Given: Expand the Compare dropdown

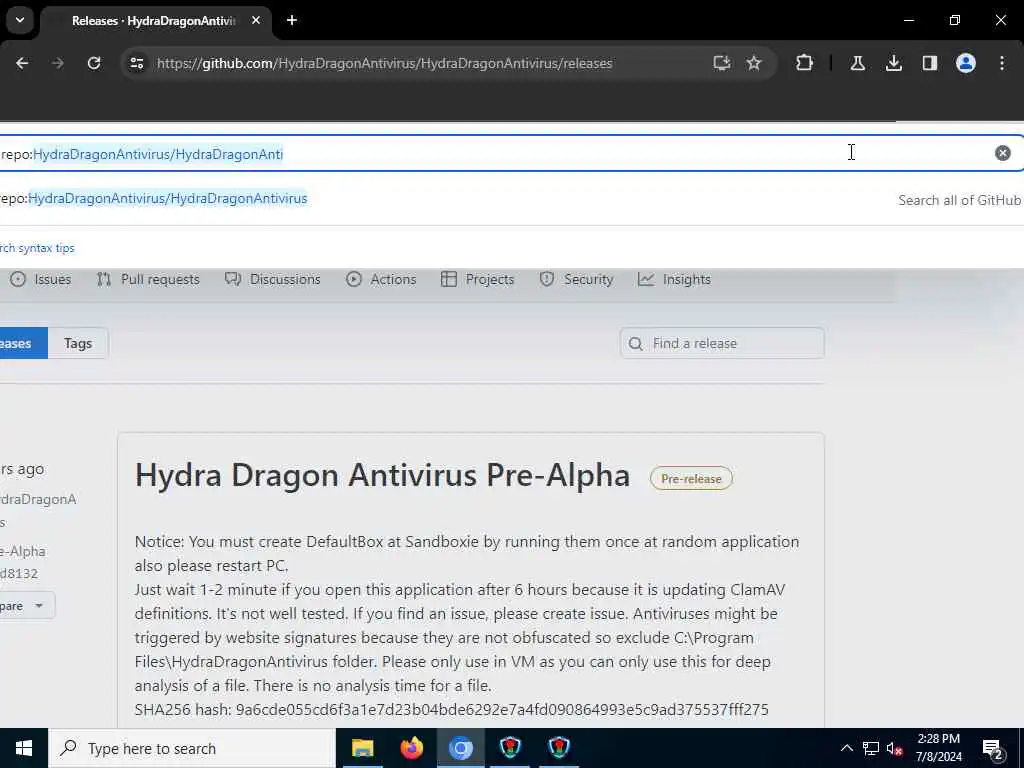Looking at the screenshot, I should coord(26,606).
